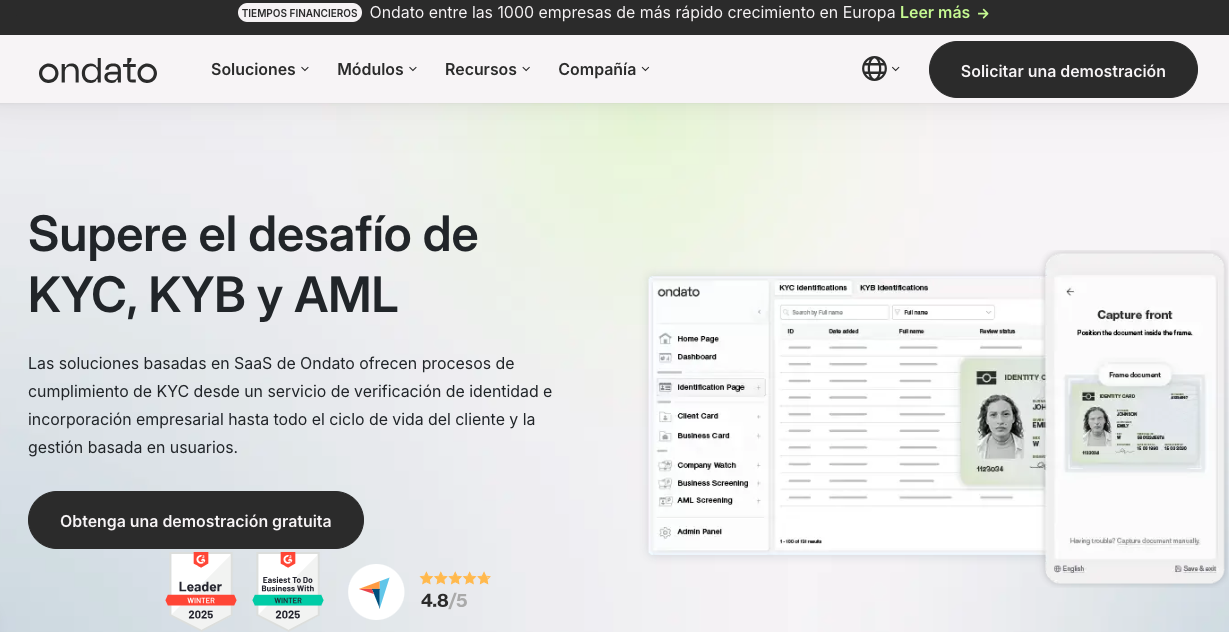Open the globe language icon in the header

(x=875, y=69)
